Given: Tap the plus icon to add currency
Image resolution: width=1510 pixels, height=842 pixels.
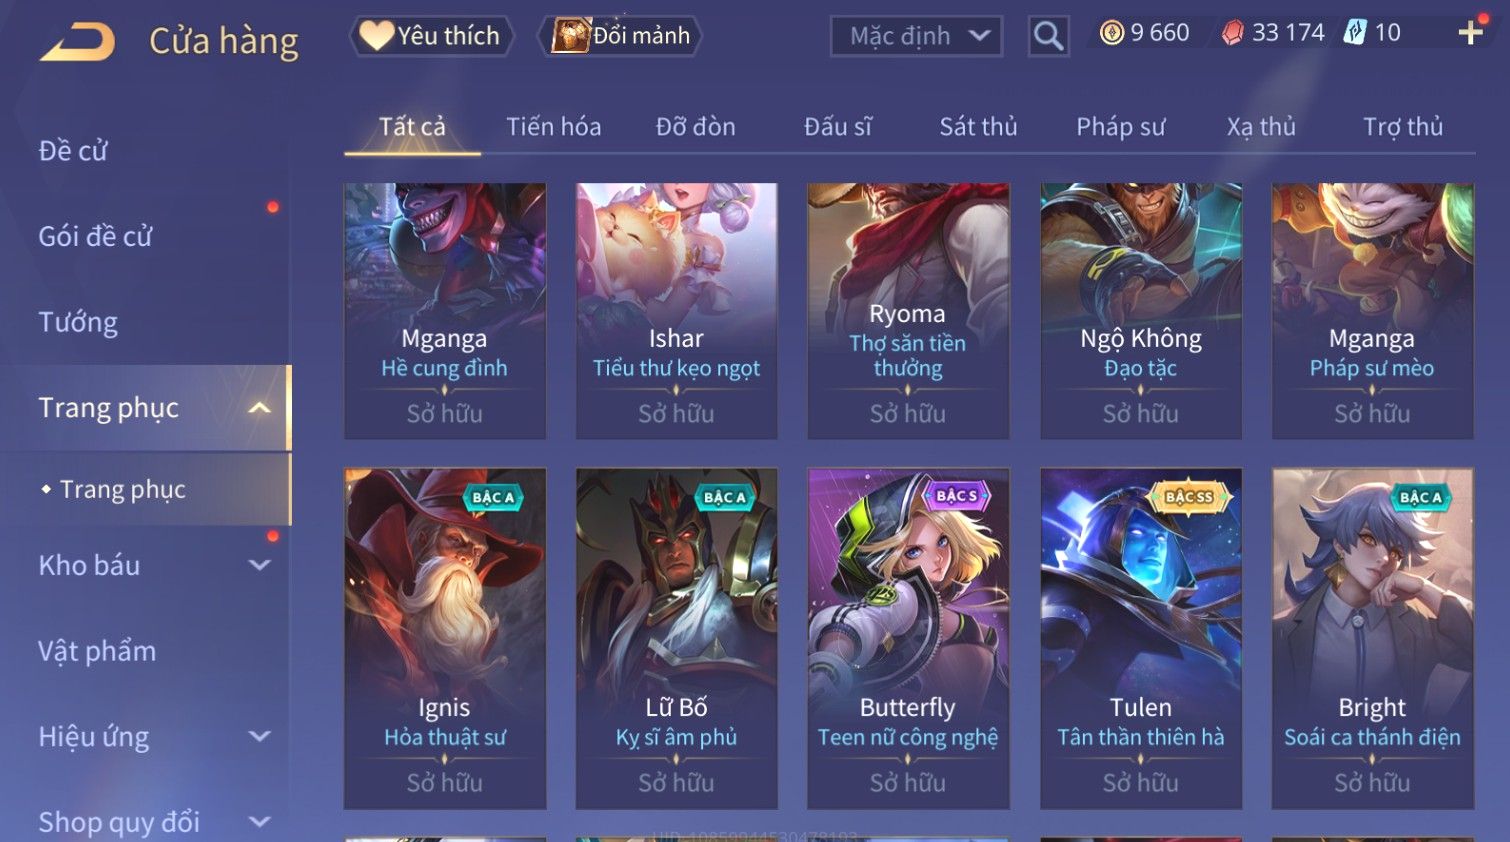Looking at the screenshot, I should pyautogui.click(x=1470, y=33).
